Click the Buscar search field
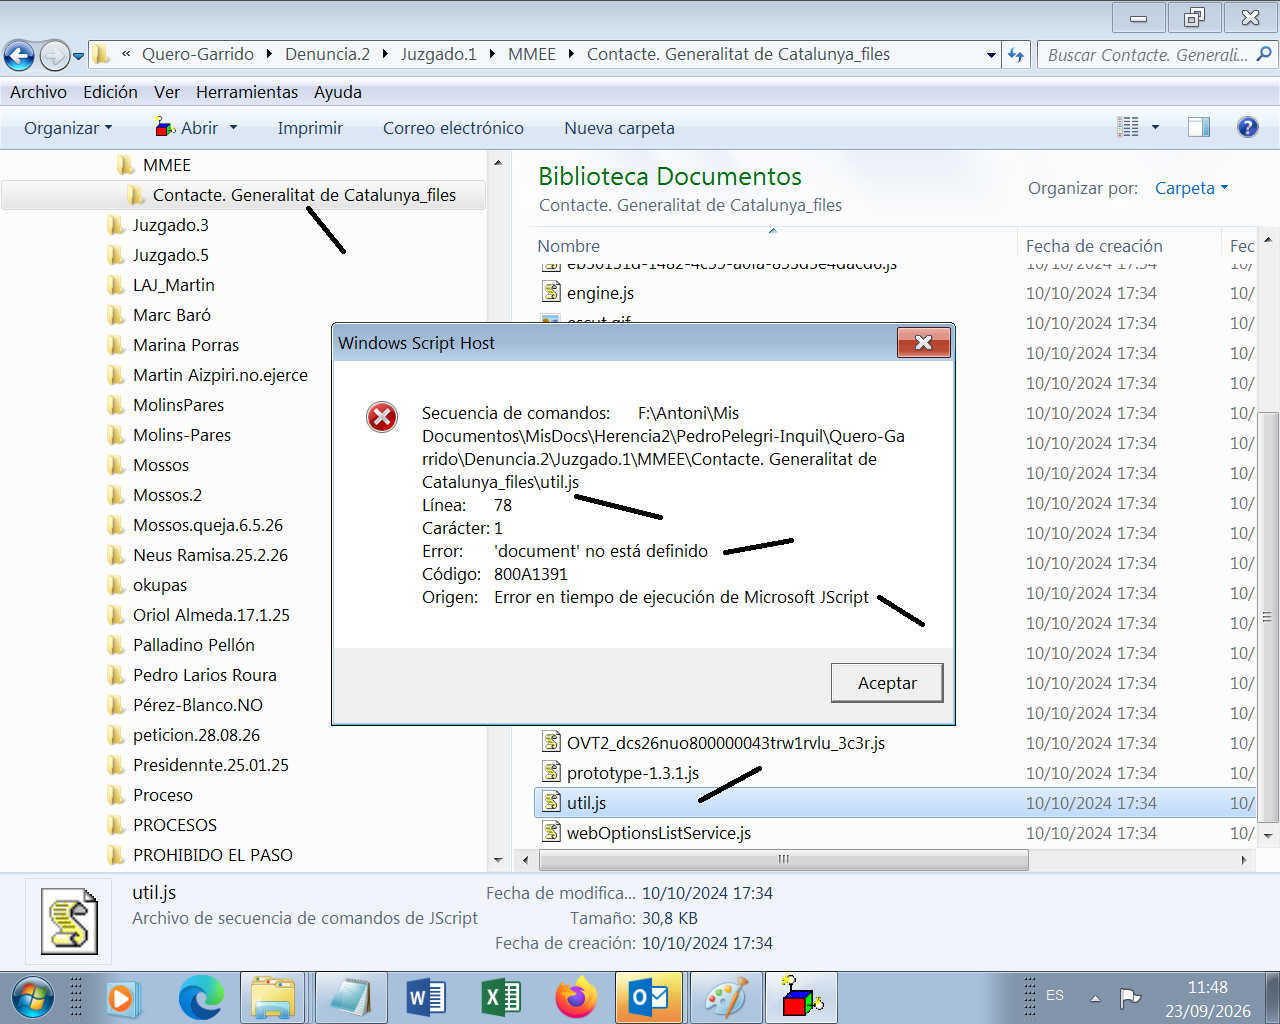Image resolution: width=1280 pixels, height=1024 pixels. pyautogui.click(x=1146, y=55)
